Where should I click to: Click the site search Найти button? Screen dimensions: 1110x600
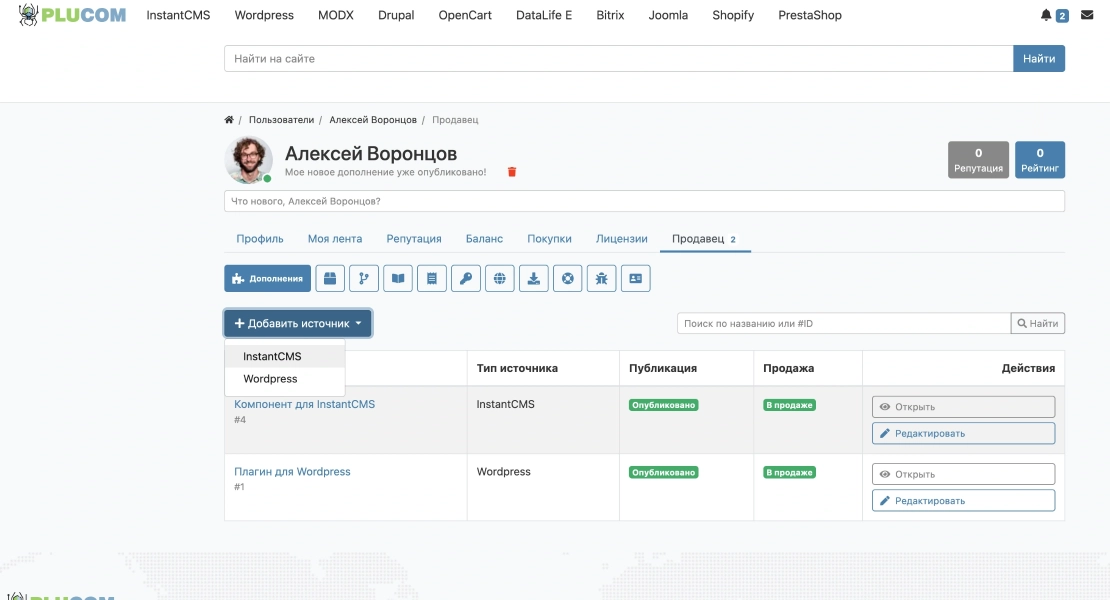[x=1039, y=59]
